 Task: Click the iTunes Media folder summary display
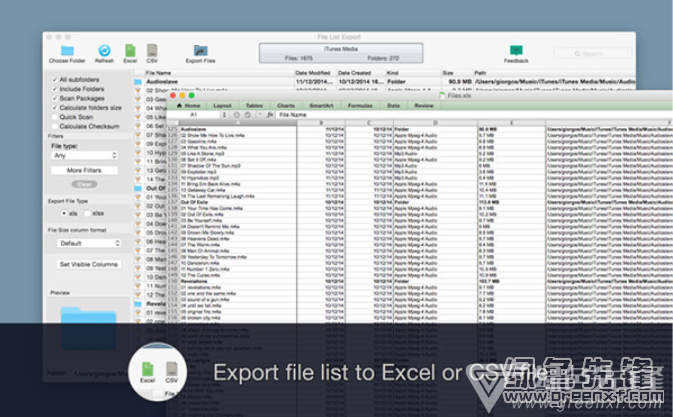tap(341, 53)
